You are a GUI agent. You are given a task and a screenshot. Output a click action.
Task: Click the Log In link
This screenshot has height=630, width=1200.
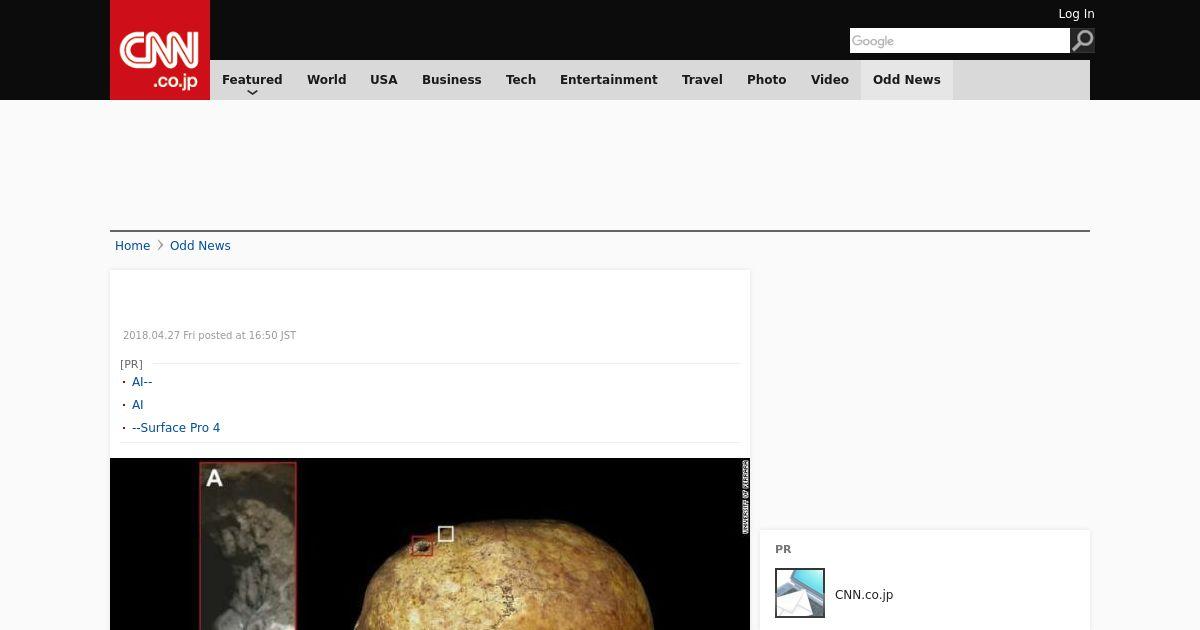1076,14
